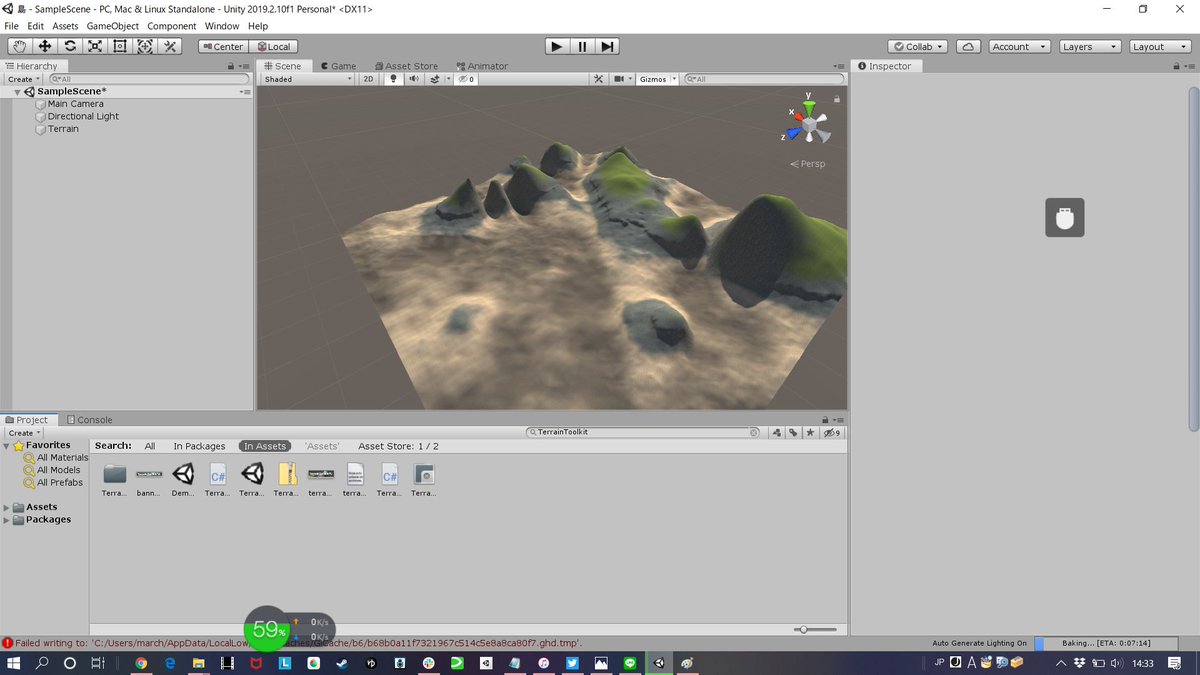Select Main Camera in Hierarchy
Screen dimensions: 1200x675
coord(75,104)
